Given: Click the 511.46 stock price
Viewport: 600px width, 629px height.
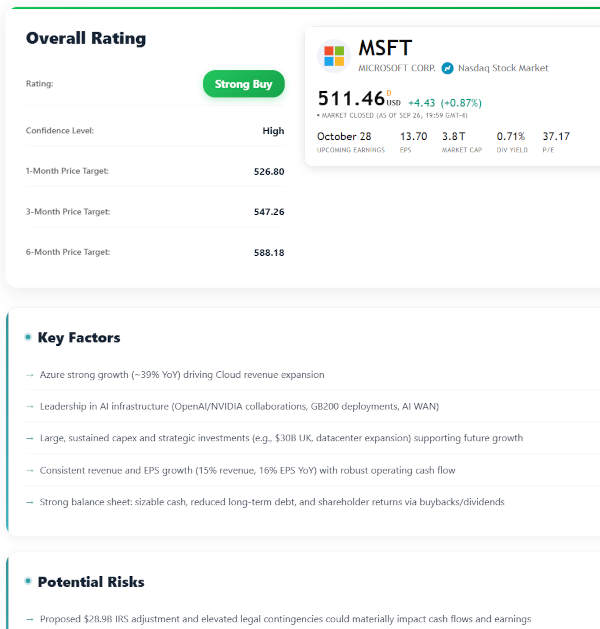Looking at the screenshot, I should coord(351,98).
